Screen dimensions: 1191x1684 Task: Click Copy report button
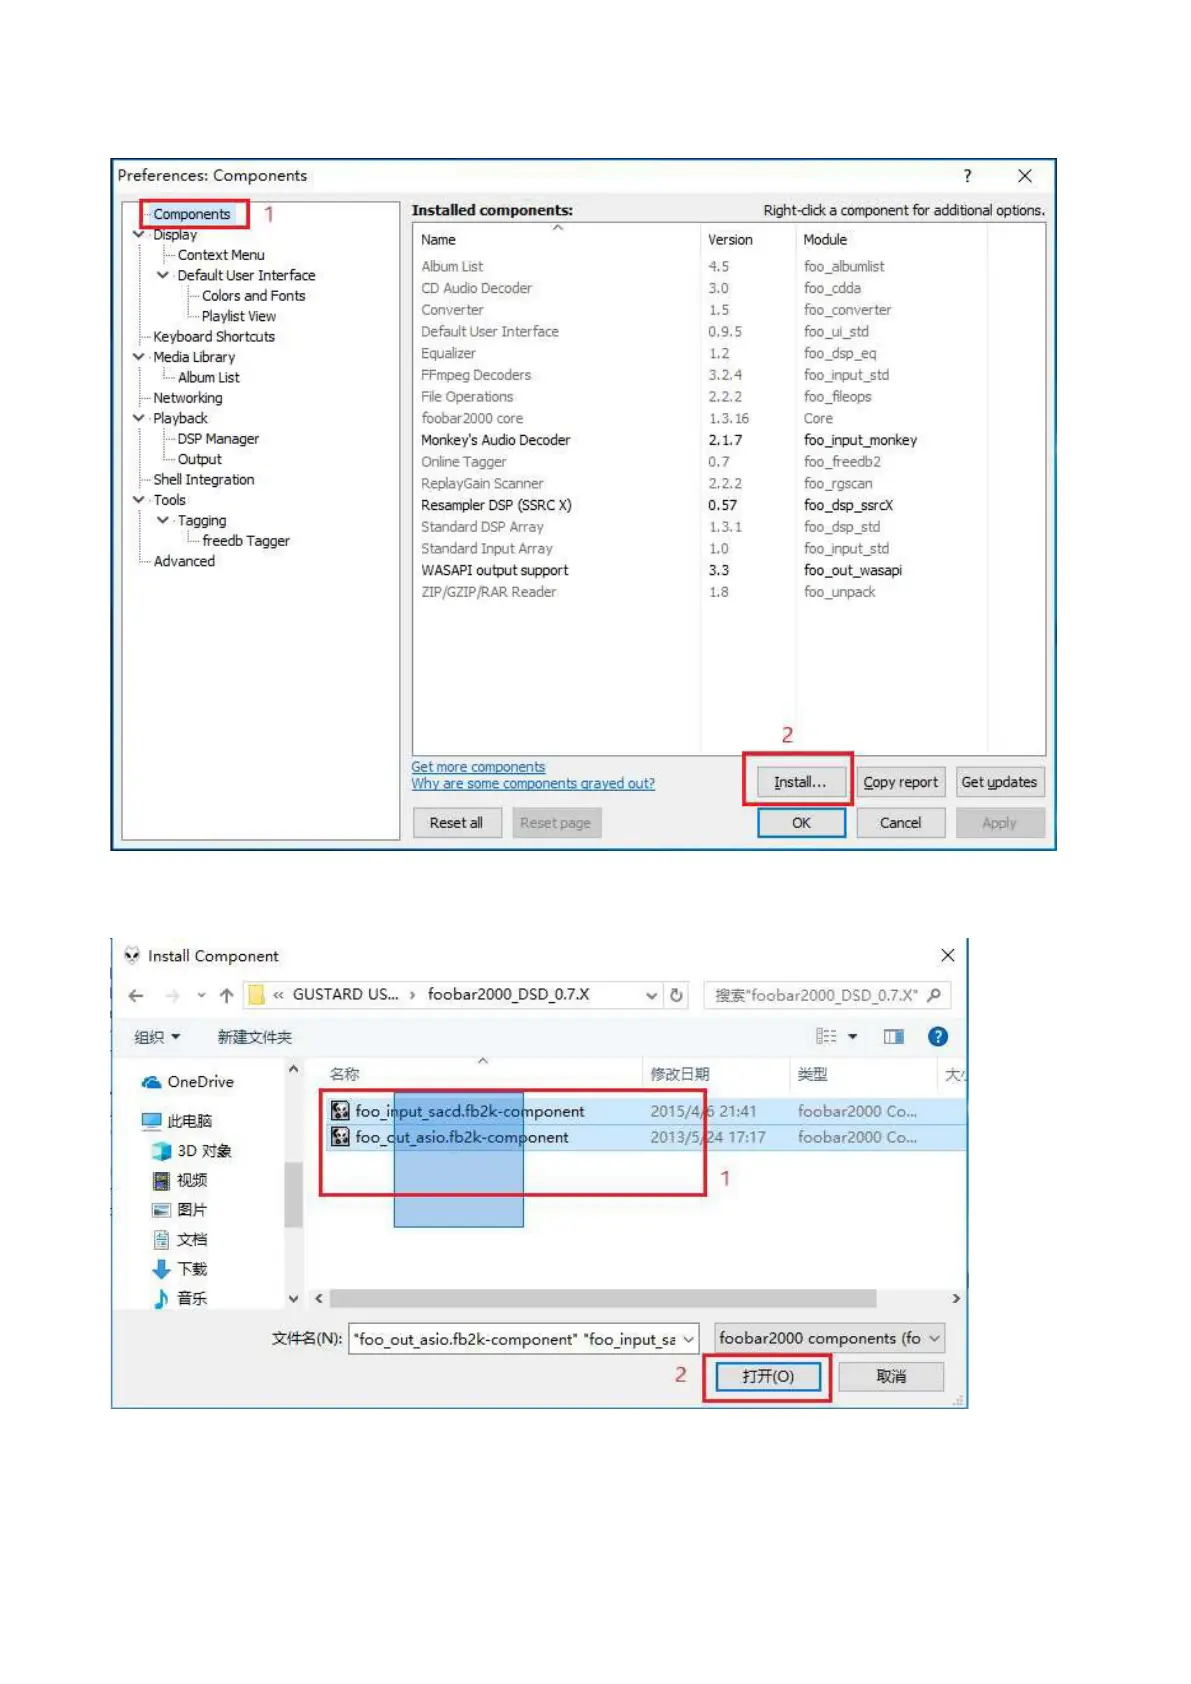(901, 782)
